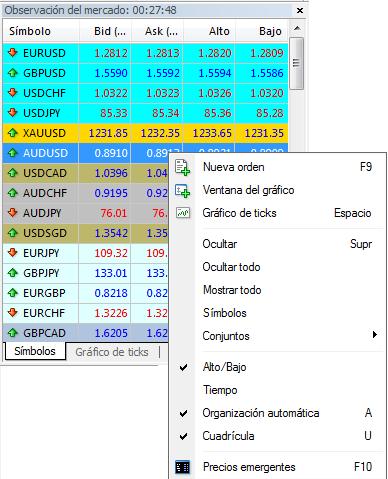Switch to the Gráfico de ticks tab
Viewport: 388px width, 479px height.
[112, 352]
